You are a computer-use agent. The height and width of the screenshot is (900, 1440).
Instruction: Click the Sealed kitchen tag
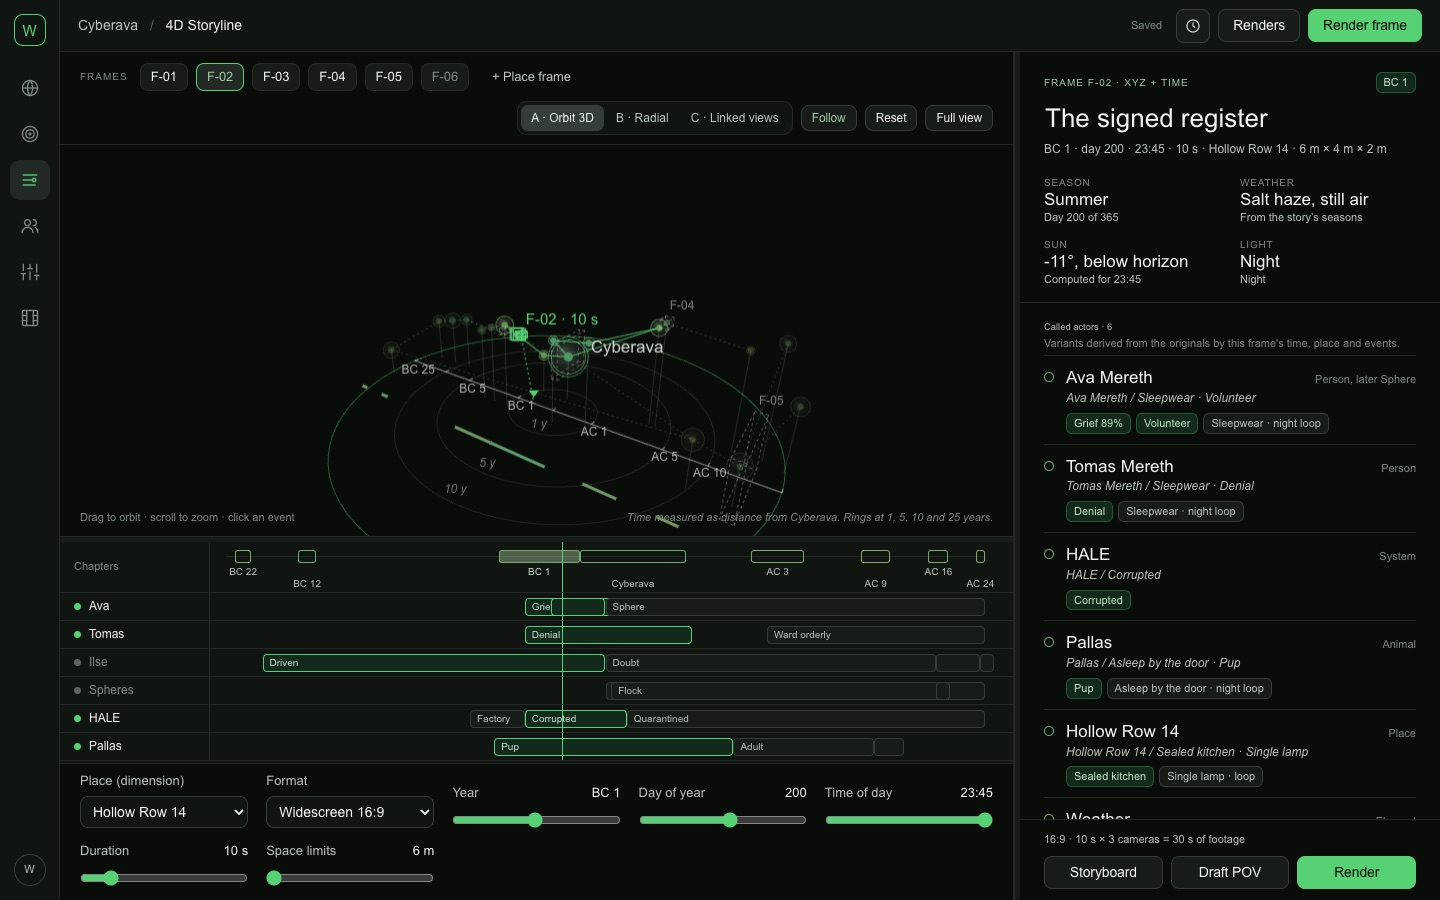point(1110,777)
